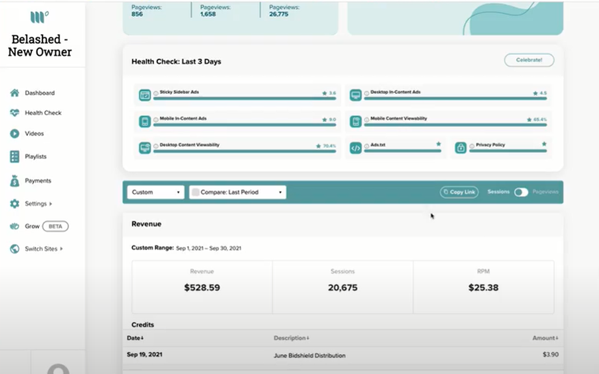Open the Custom date range dropdown
Image resolution: width=599 pixels, height=374 pixels.
(156, 192)
